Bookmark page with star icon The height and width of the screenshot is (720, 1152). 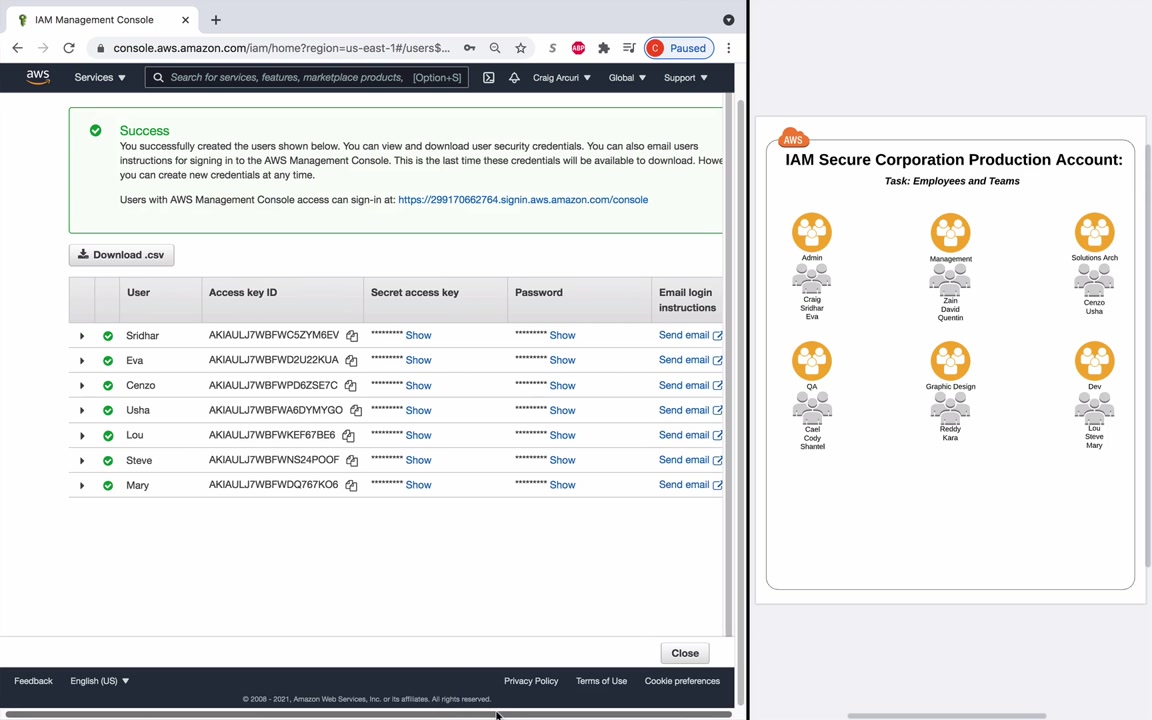click(521, 48)
